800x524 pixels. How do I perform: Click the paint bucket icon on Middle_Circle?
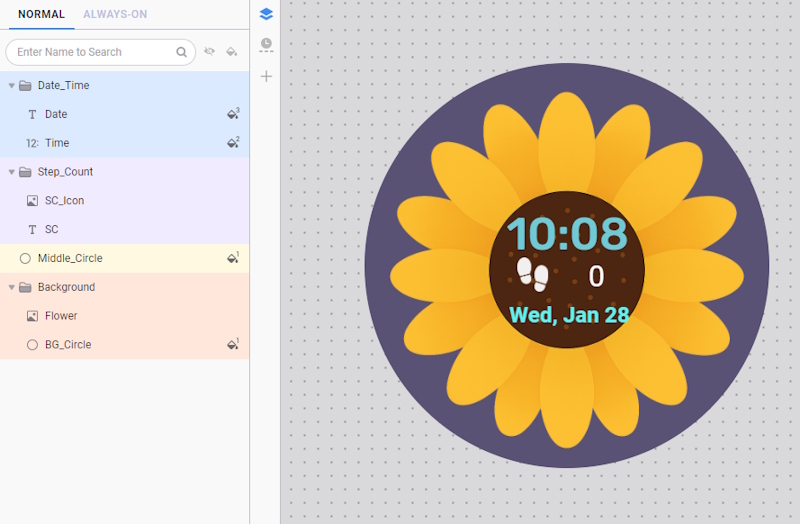pos(232,258)
